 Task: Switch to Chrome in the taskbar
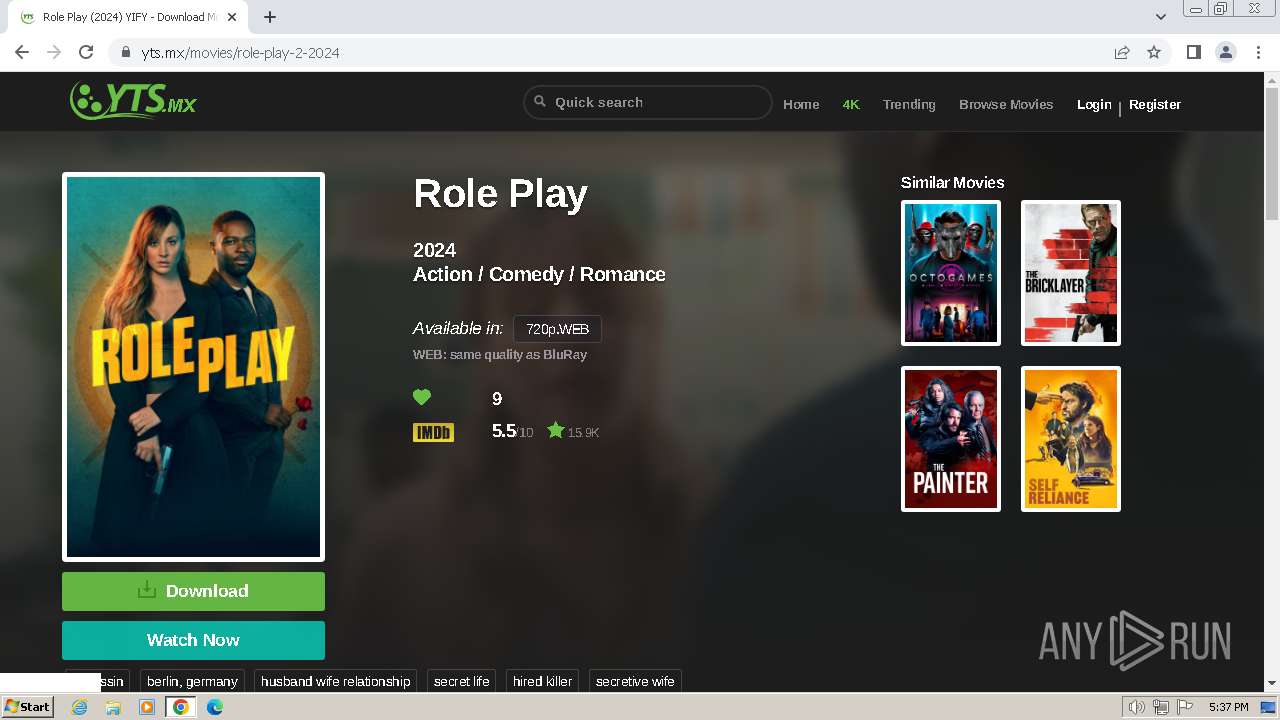(x=181, y=707)
